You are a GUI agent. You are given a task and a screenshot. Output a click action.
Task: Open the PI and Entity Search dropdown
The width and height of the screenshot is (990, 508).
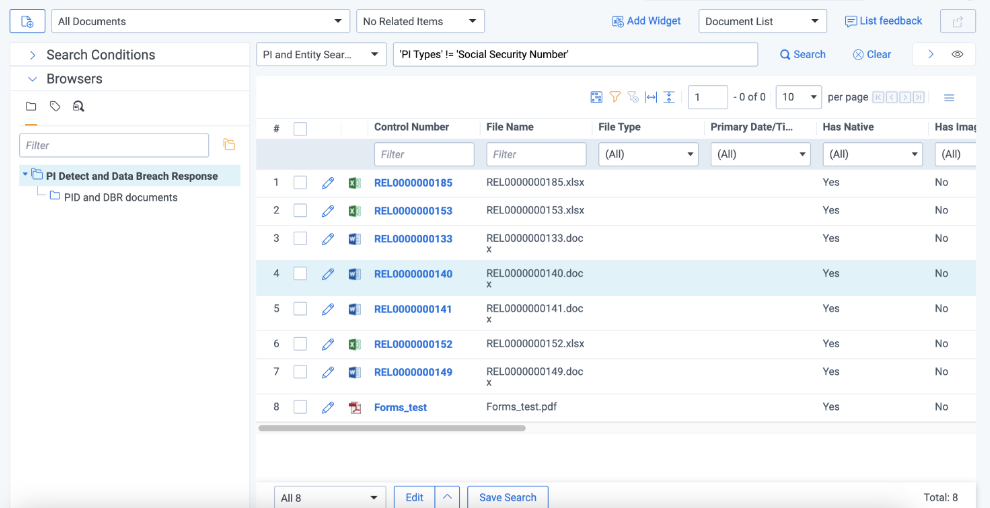(321, 54)
